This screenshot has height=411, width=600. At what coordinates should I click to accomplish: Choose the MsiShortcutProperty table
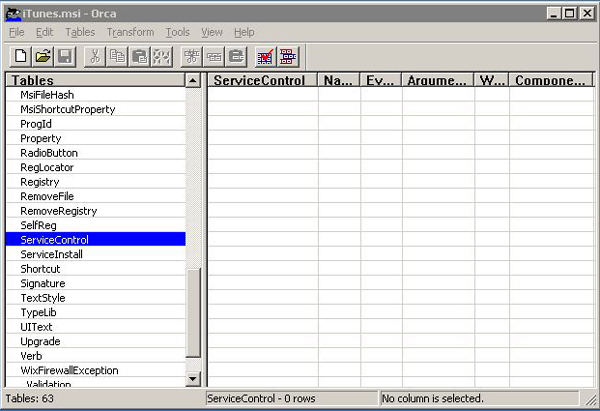[x=67, y=109]
